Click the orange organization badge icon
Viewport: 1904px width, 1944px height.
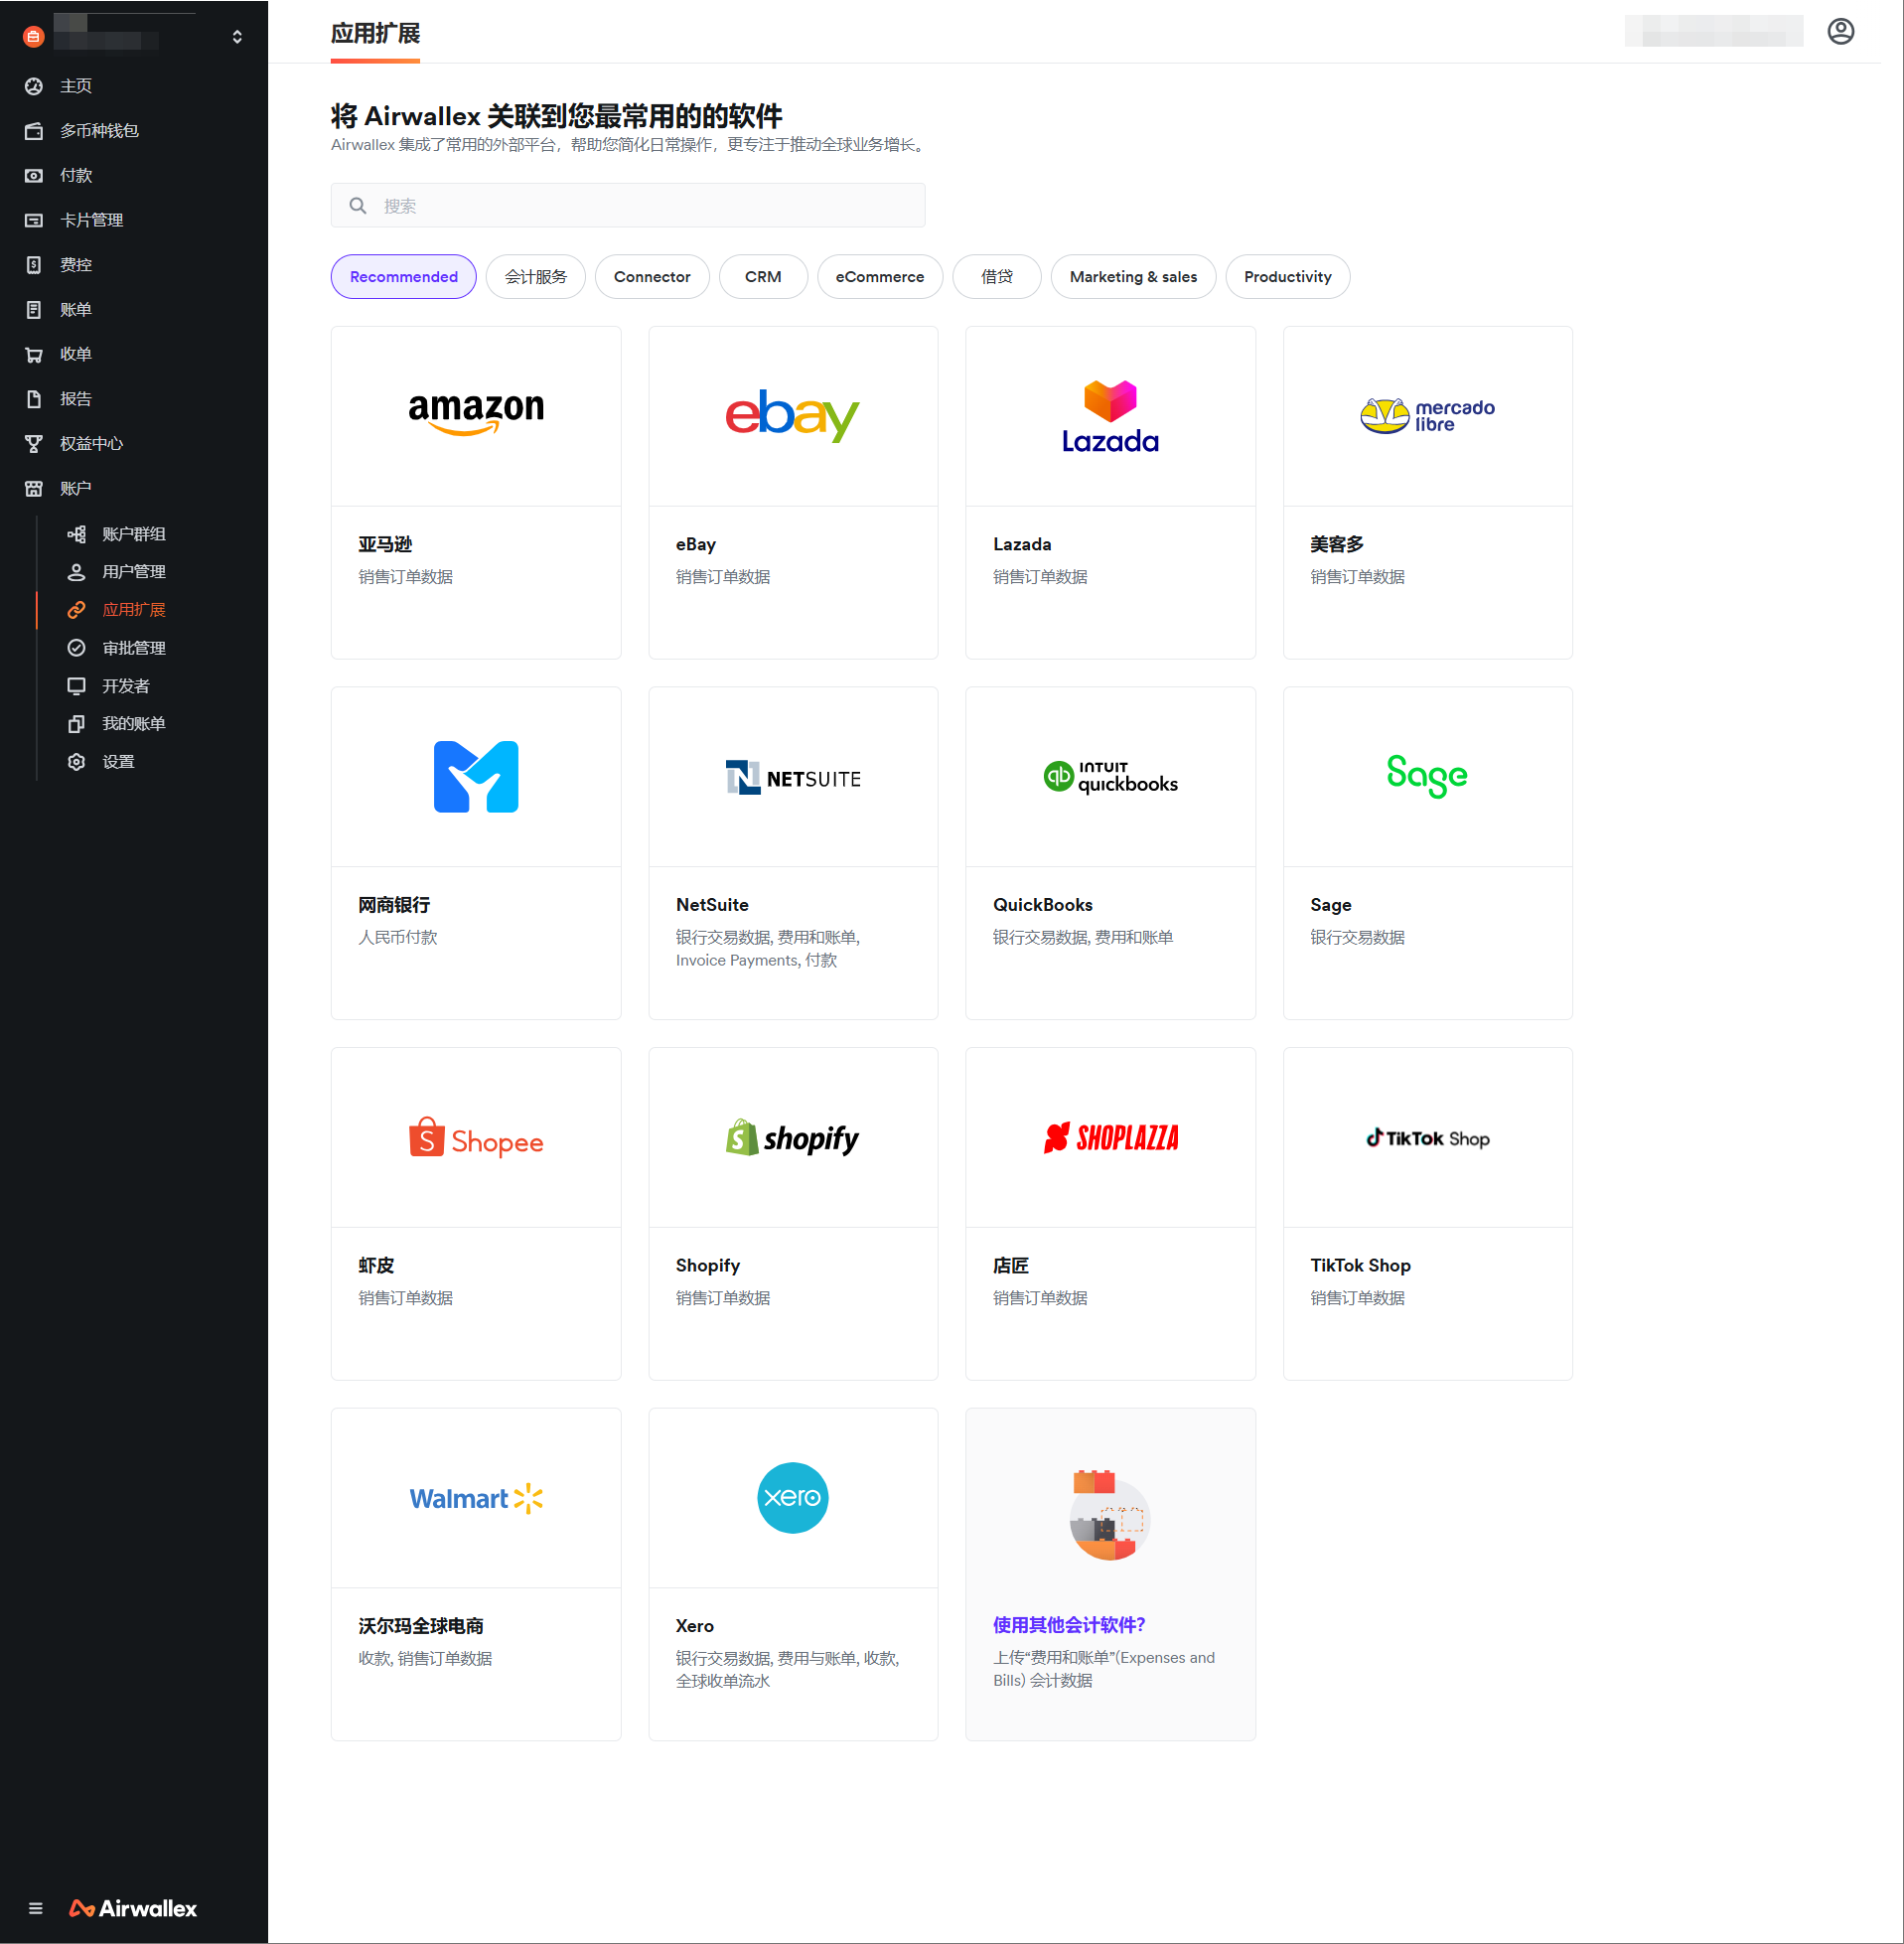33,37
